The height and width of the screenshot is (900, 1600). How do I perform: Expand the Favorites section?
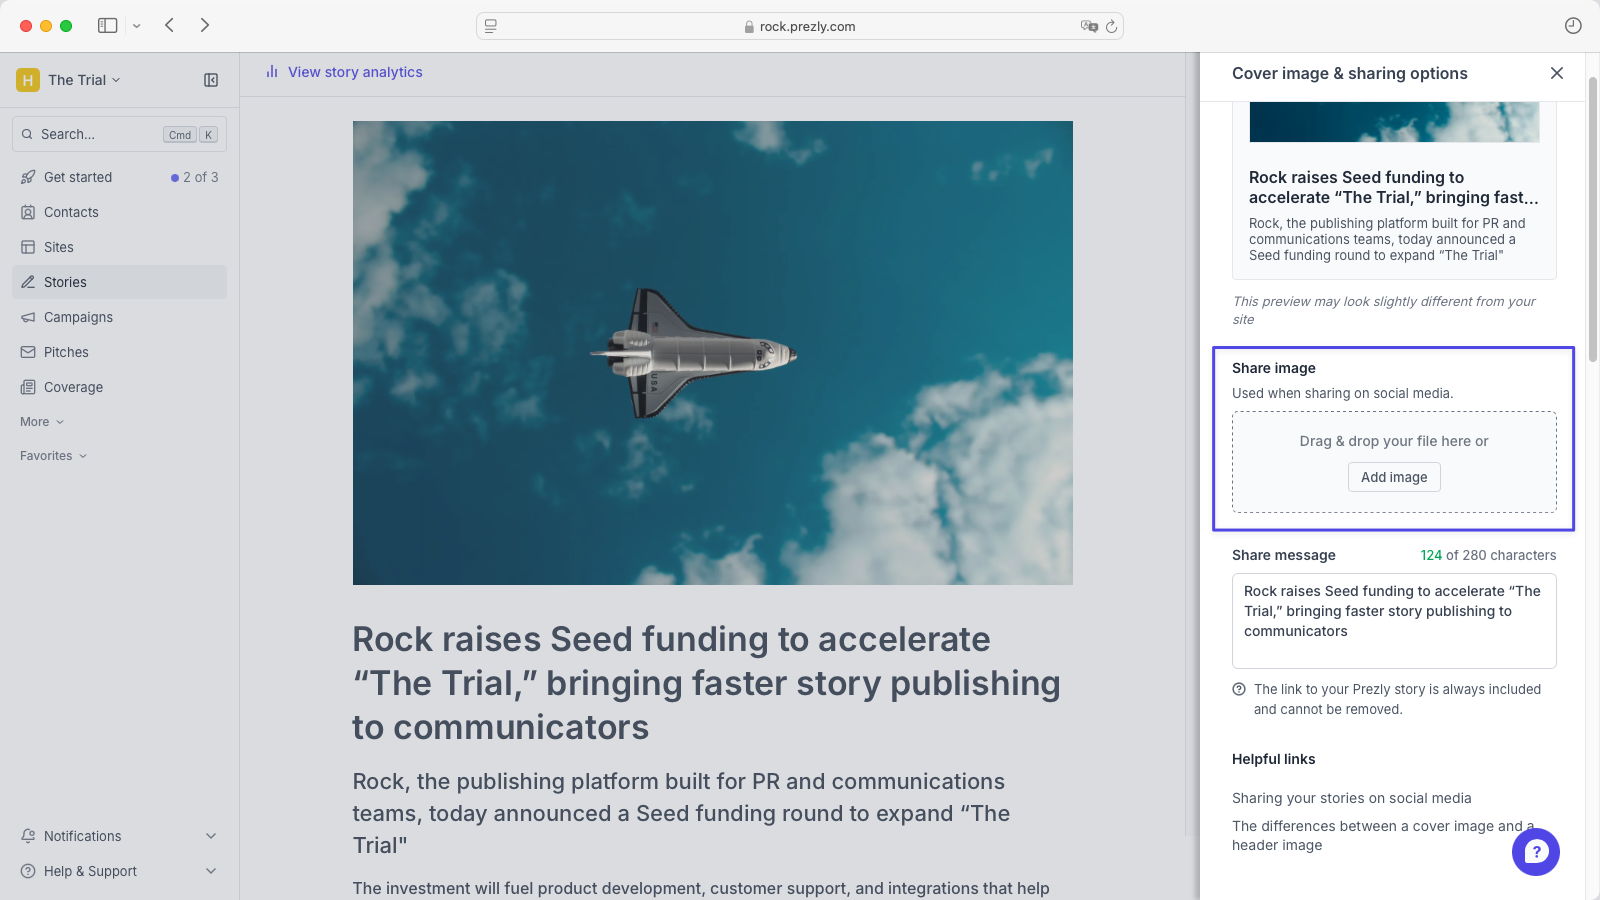click(x=53, y=456)
